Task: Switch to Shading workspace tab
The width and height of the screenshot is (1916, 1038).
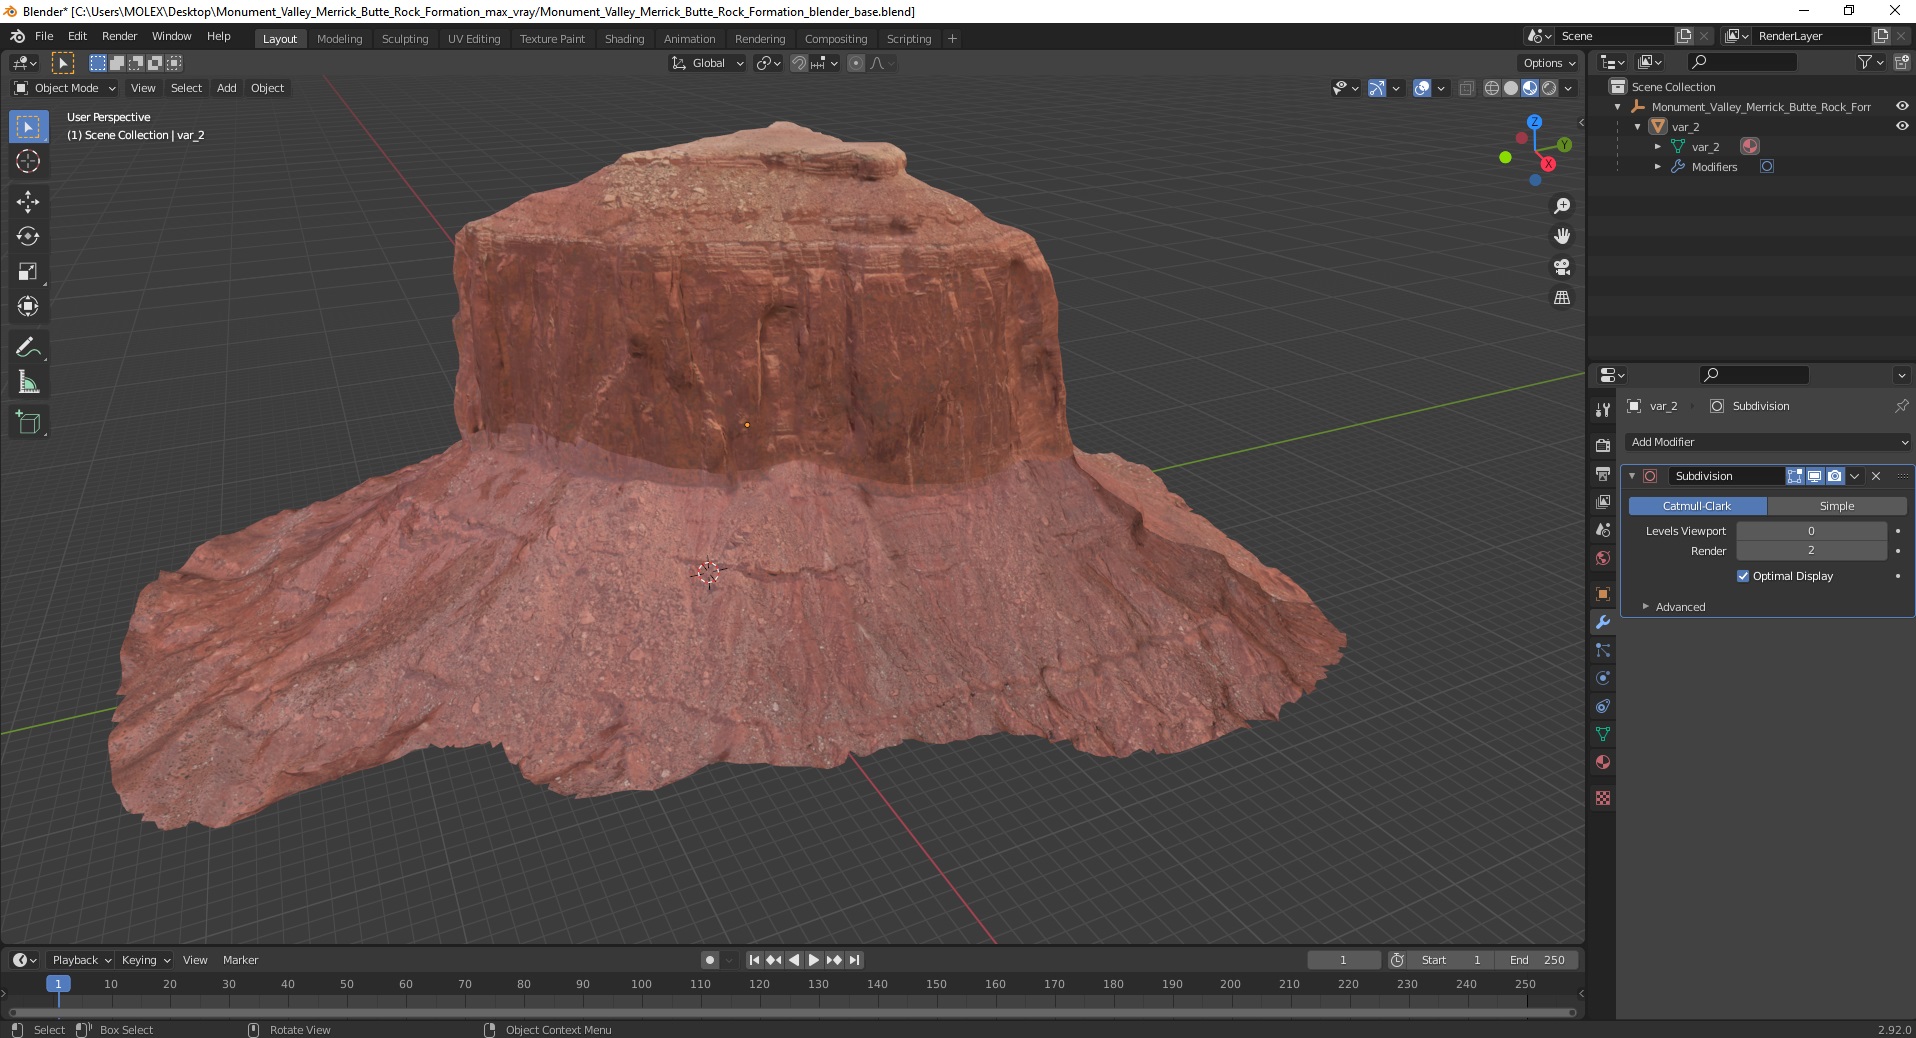Action: click(x=624, y=38)
